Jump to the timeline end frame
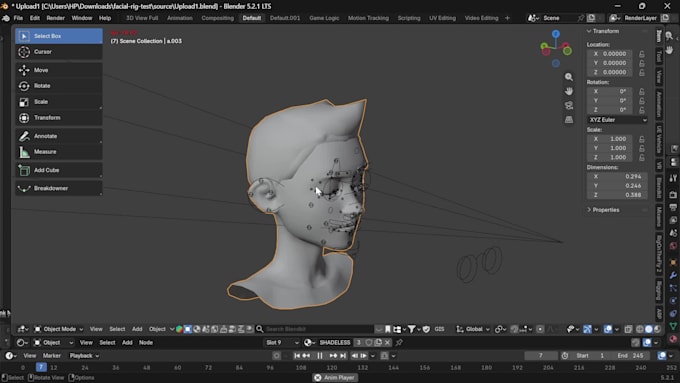 click(x=343, y=356)
